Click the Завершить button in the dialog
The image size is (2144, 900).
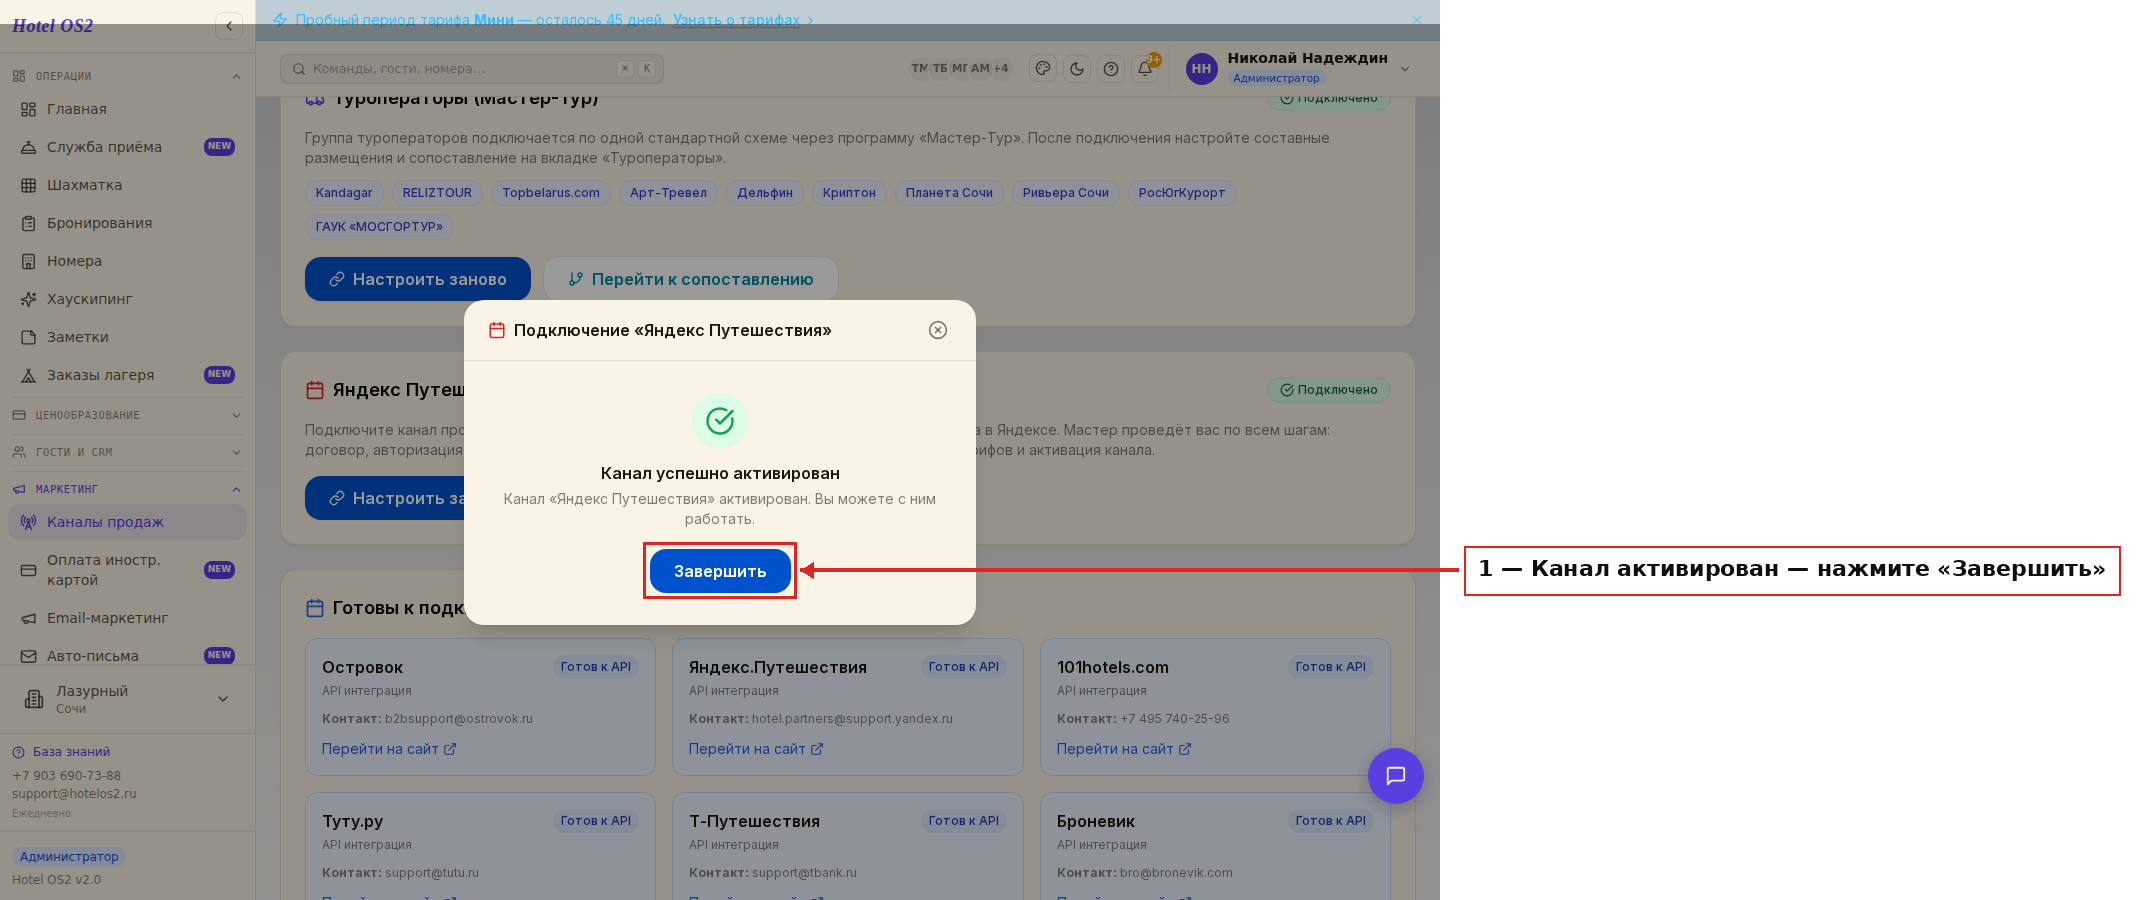(720, 571)
